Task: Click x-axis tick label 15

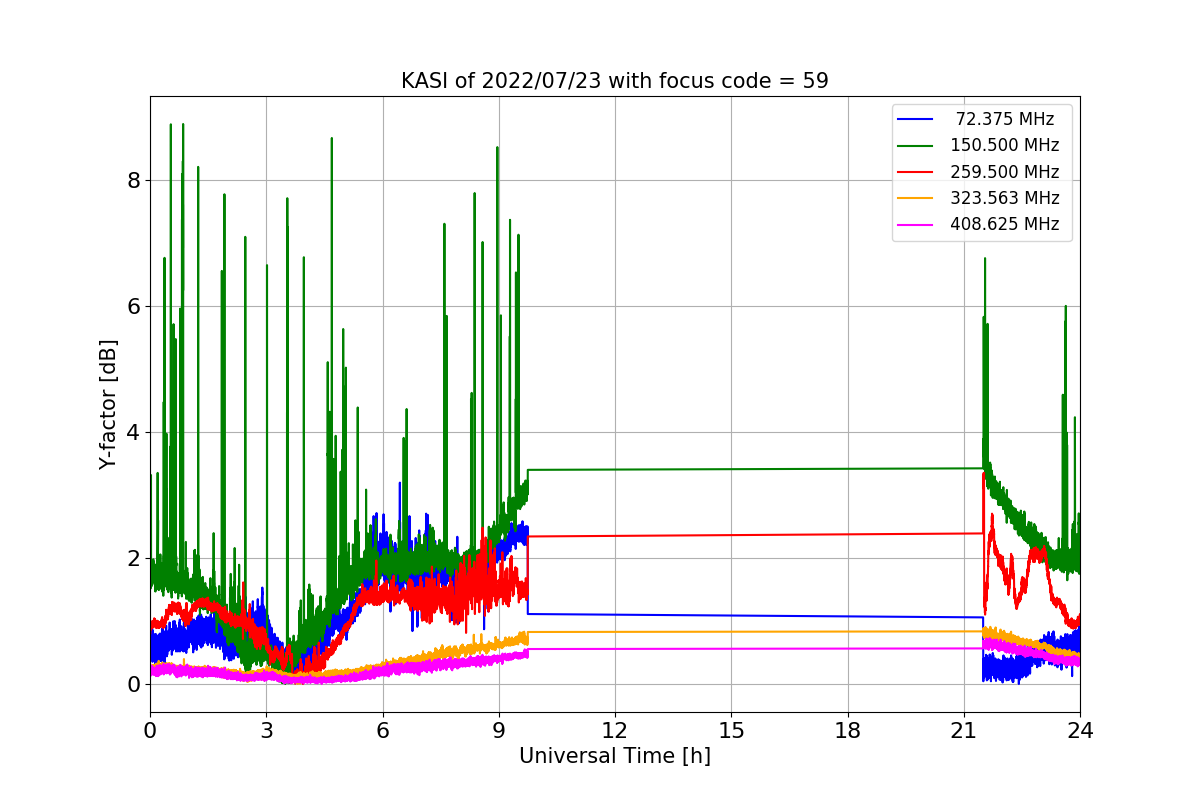Action: (731, 730)
